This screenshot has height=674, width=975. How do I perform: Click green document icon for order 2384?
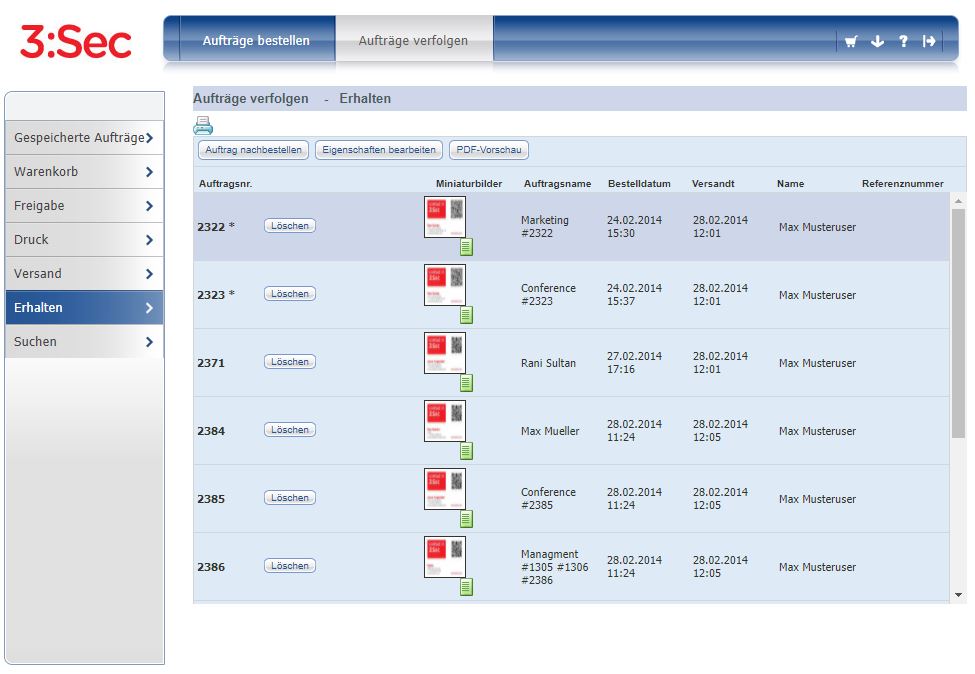pos(466,451)
